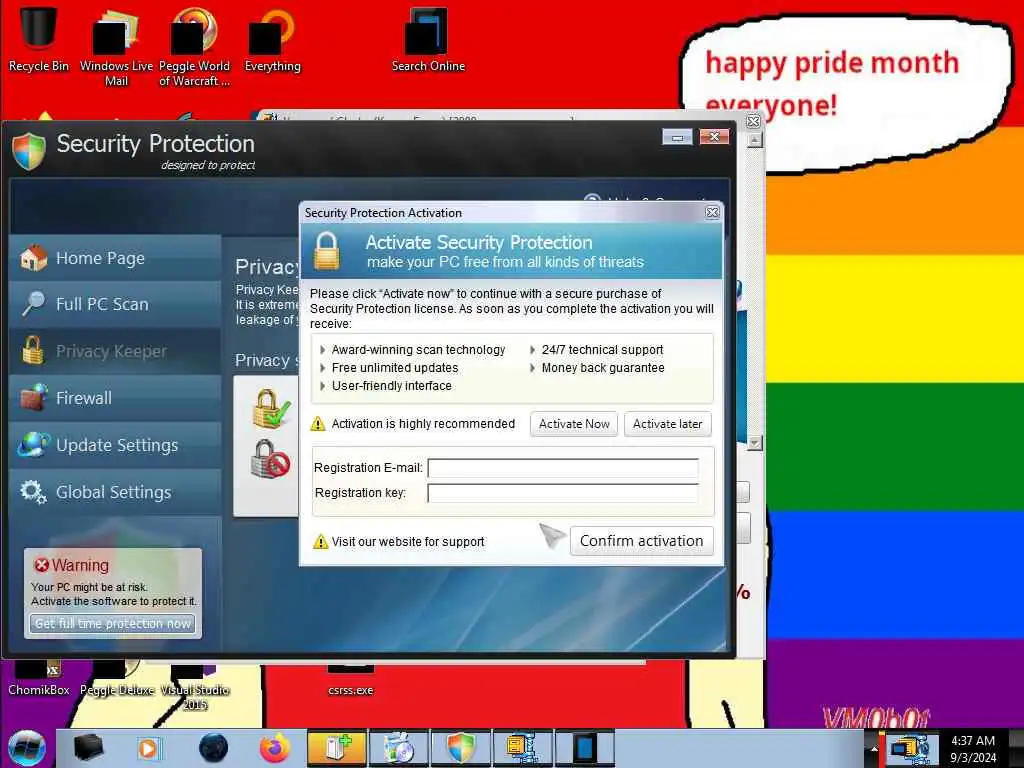Click User-friendly interface text
The width and height of the screenshot is (1024, 768).
(391, 386)
